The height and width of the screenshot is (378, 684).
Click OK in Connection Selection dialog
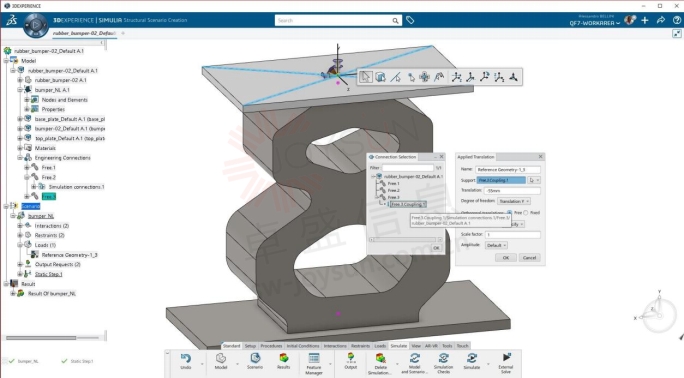click(x=436, y=248)
